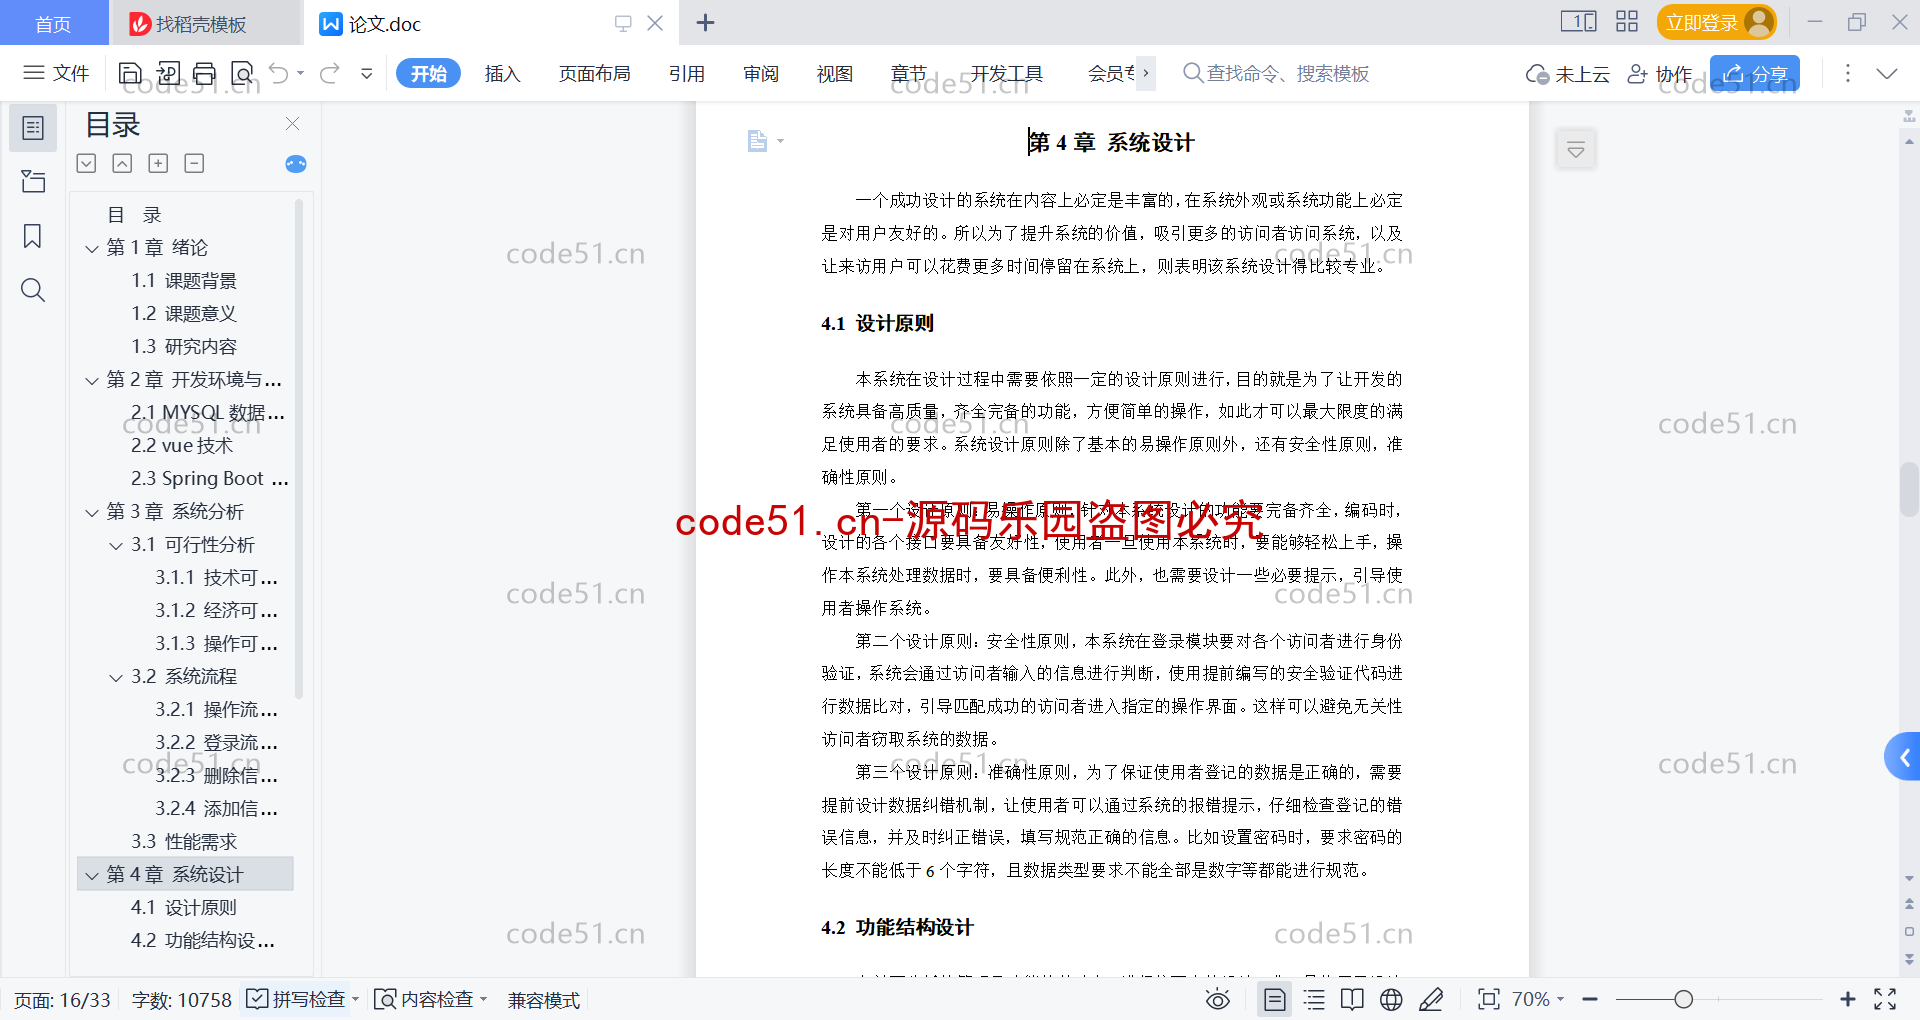
Task: Click the 立即登录 button
Action: pos(1716,22)
